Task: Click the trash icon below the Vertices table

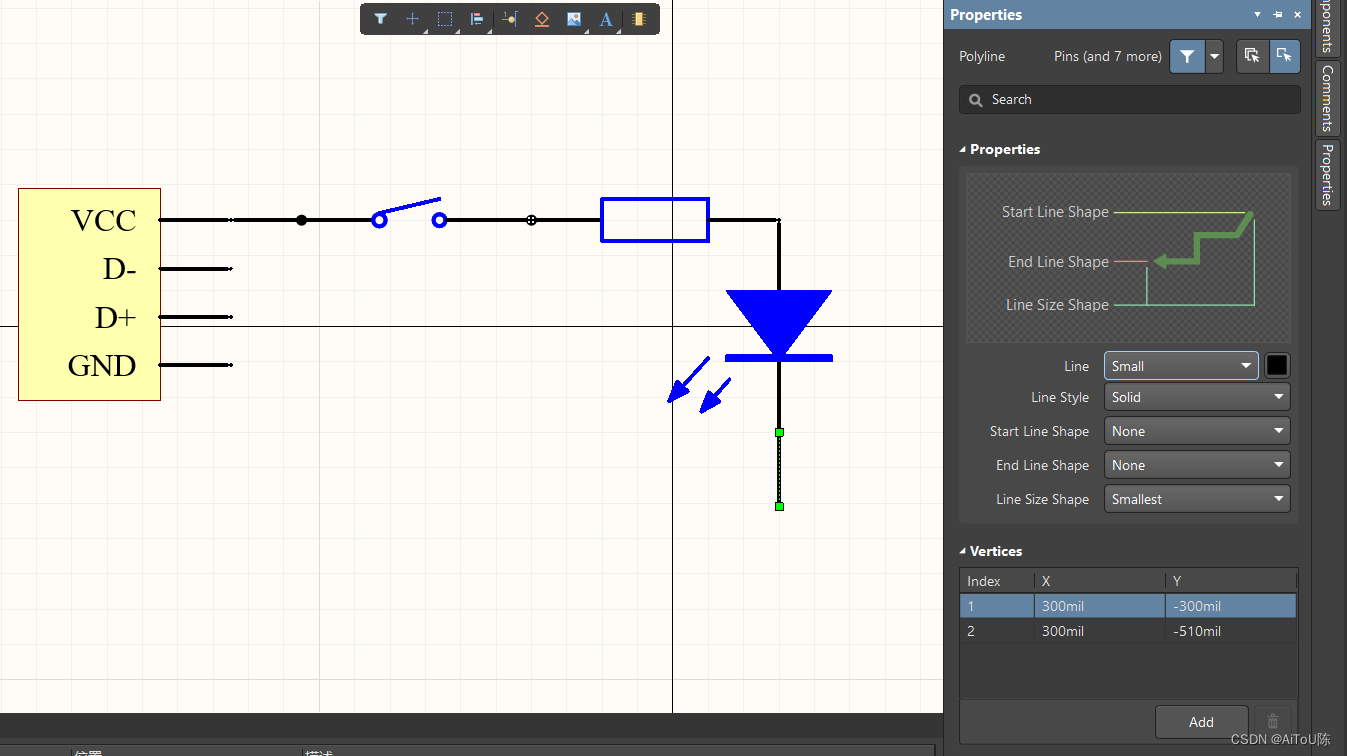Action: pos(1272,720)
